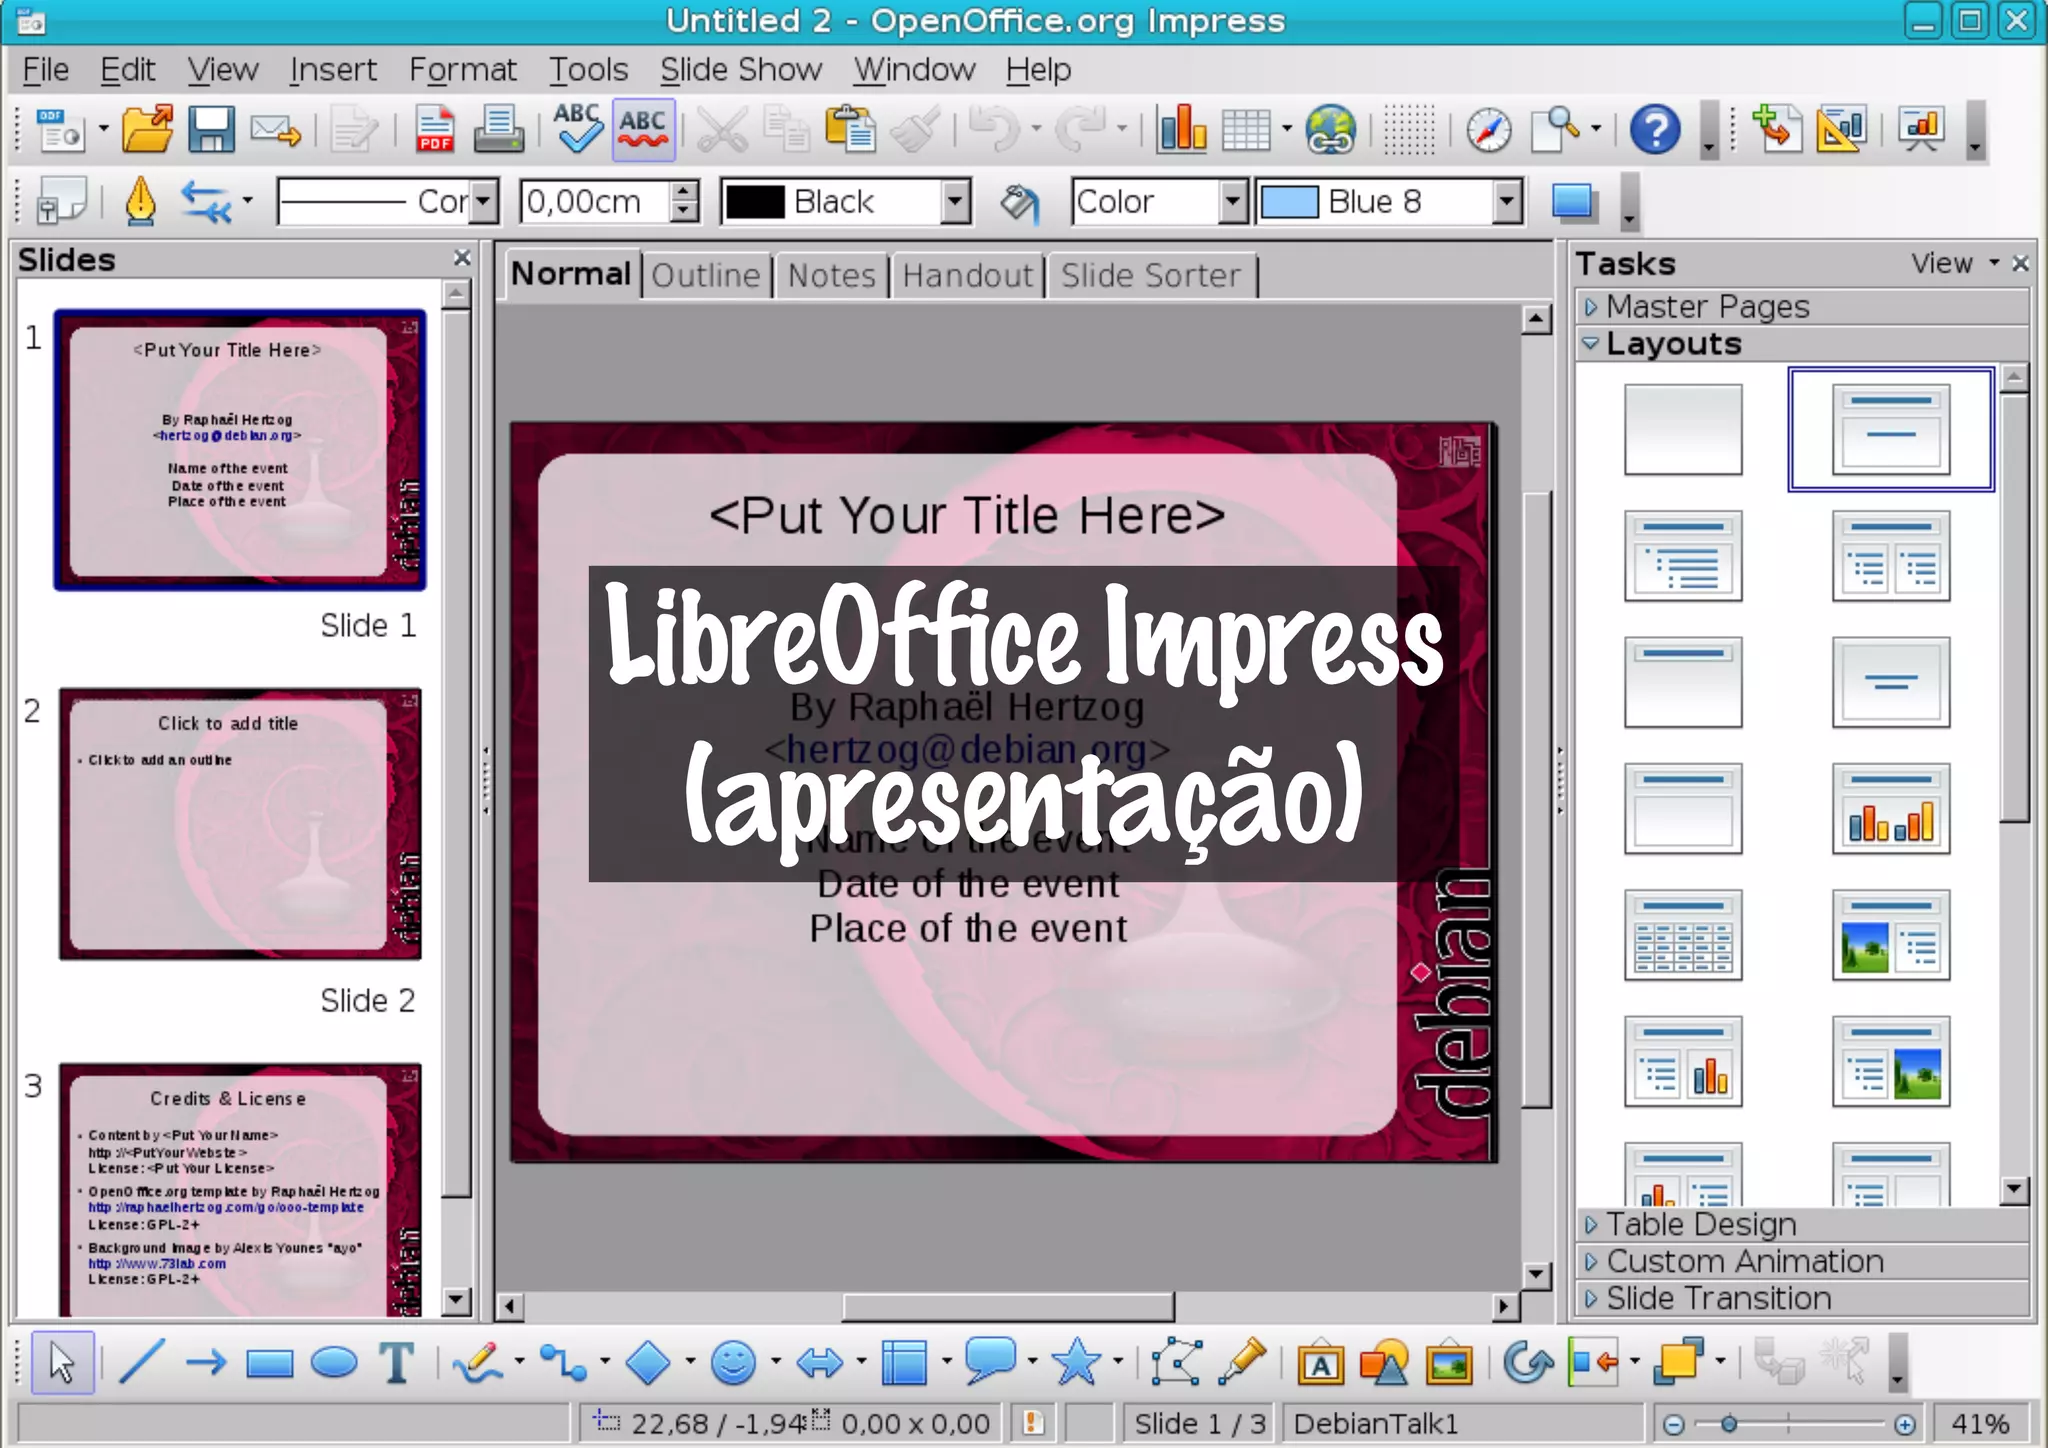Save the presentation with the floppy disk icon
Viewport: 2048px width, 1448px height.
211,130
